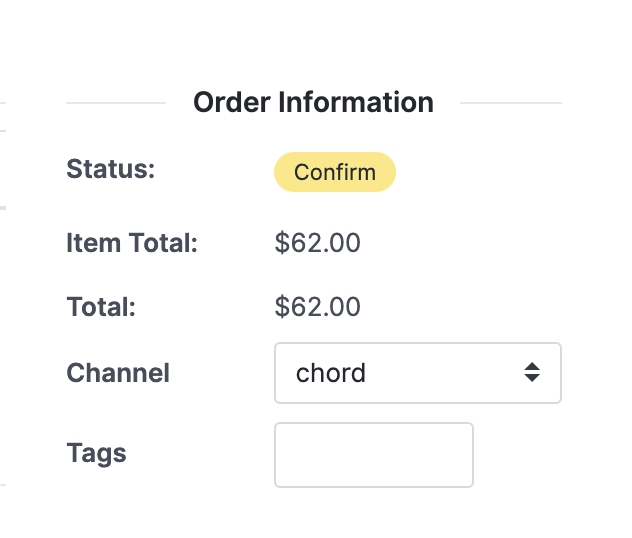Click the Total: label
The height and width of the screenshot is (538, 632).
coord(101,307)
